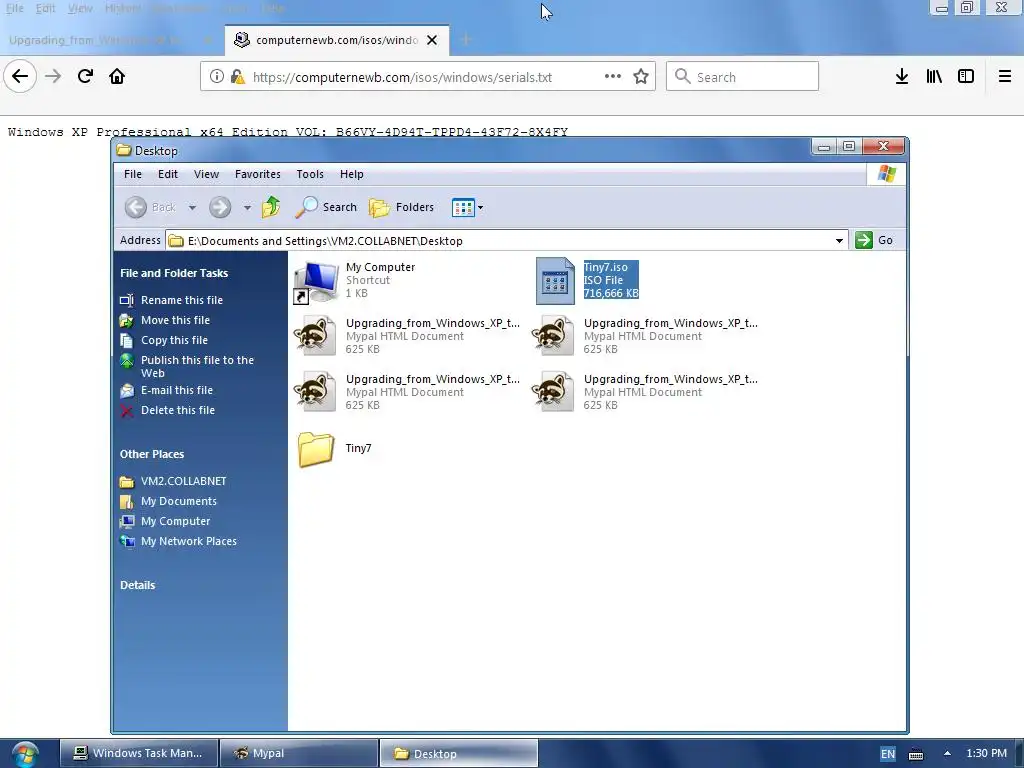The height and width of the screenshot is (768, 1024).
Task: Open the Explorer Help menu
Action: pos(351,174)
